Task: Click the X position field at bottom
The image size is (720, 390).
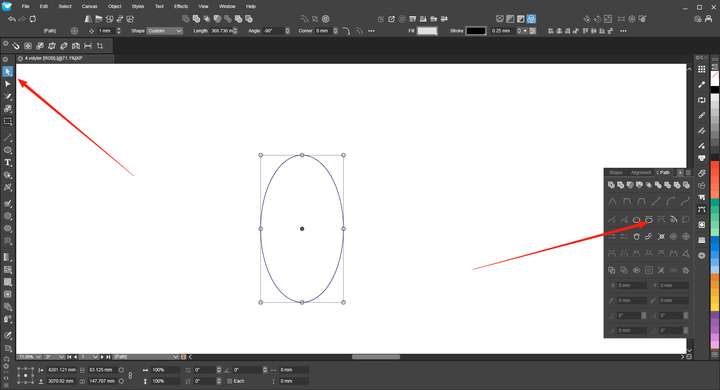Action: tap(62, 370)
